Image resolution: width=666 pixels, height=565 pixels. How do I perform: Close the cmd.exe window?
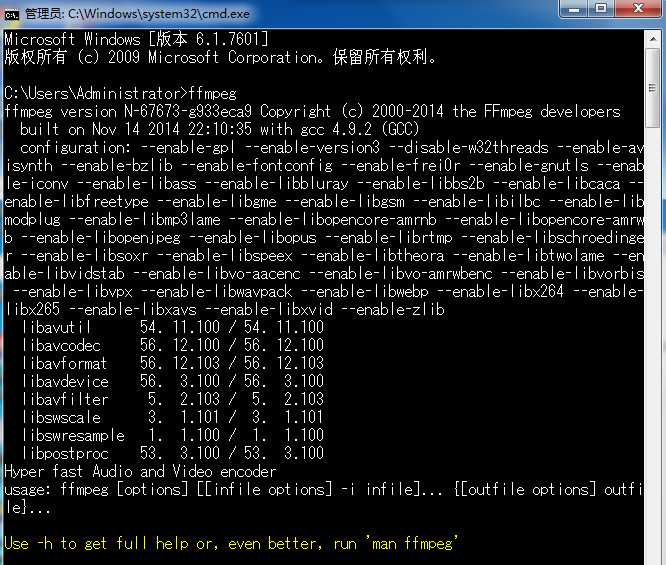pos(638,9)
